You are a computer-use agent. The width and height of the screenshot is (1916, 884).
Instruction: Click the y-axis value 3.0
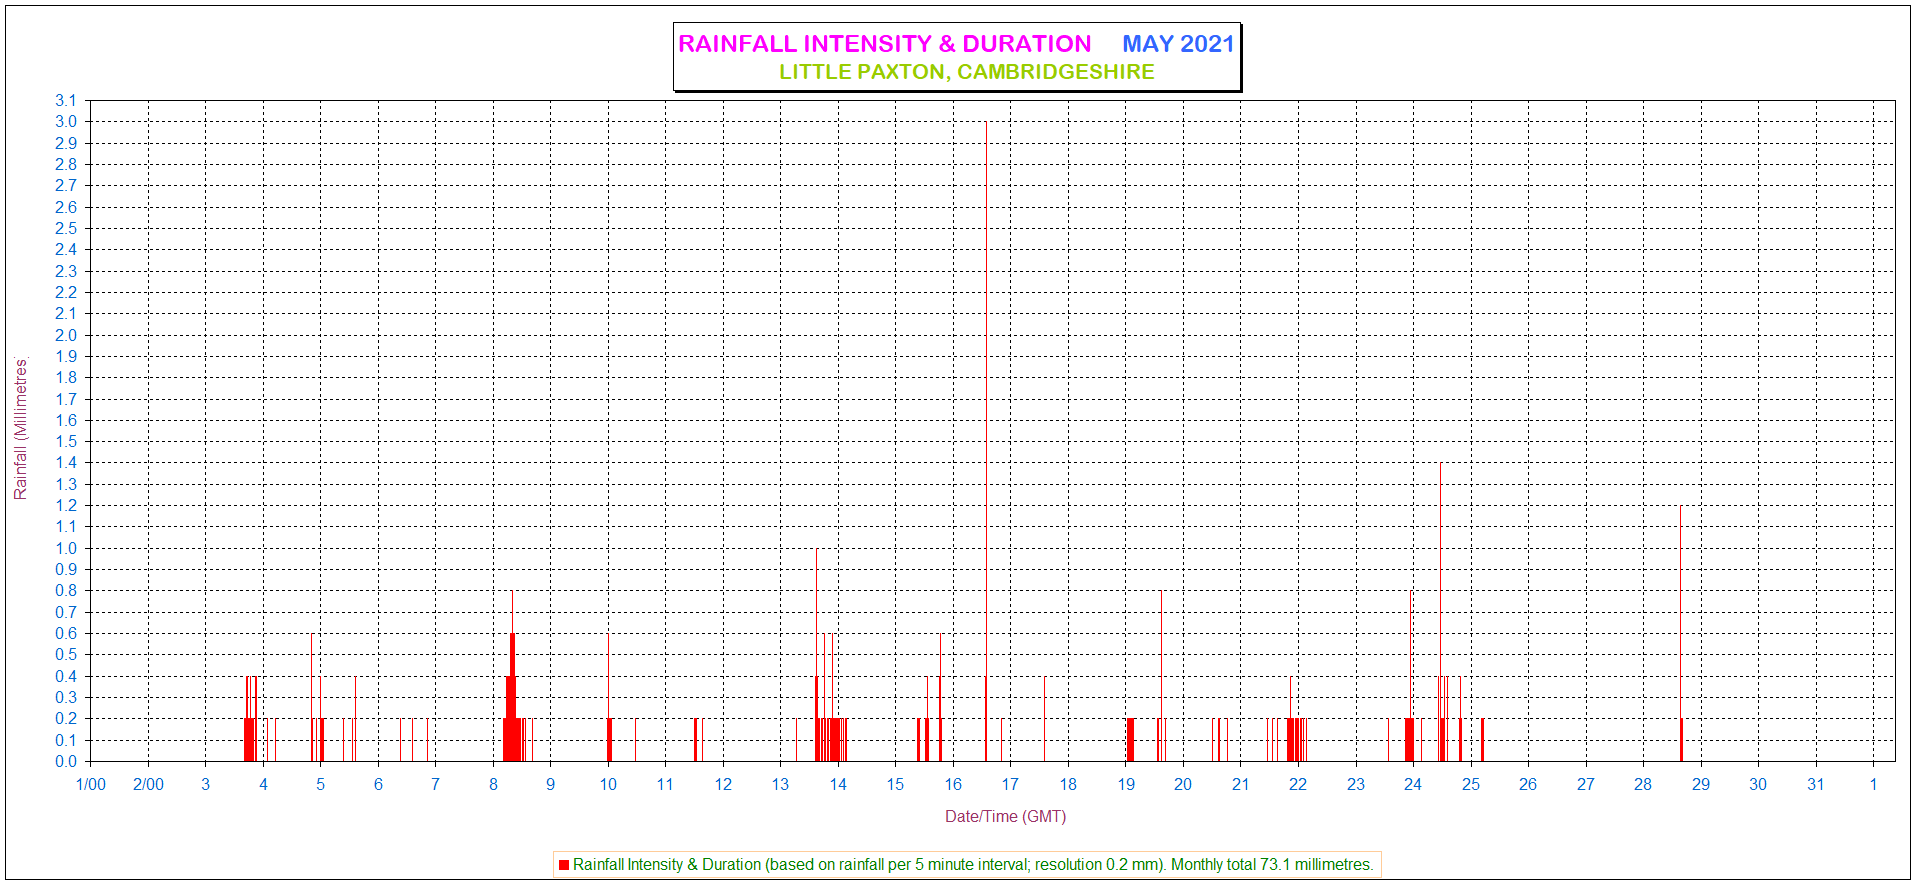(x=66, y=122)
